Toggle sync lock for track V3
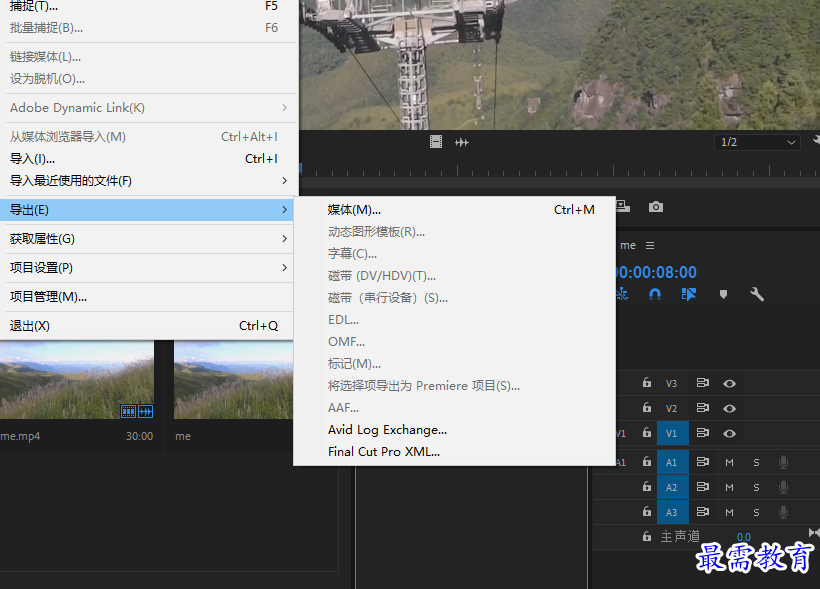The width and height of the screenshot is (820, 589). (703, 383)
